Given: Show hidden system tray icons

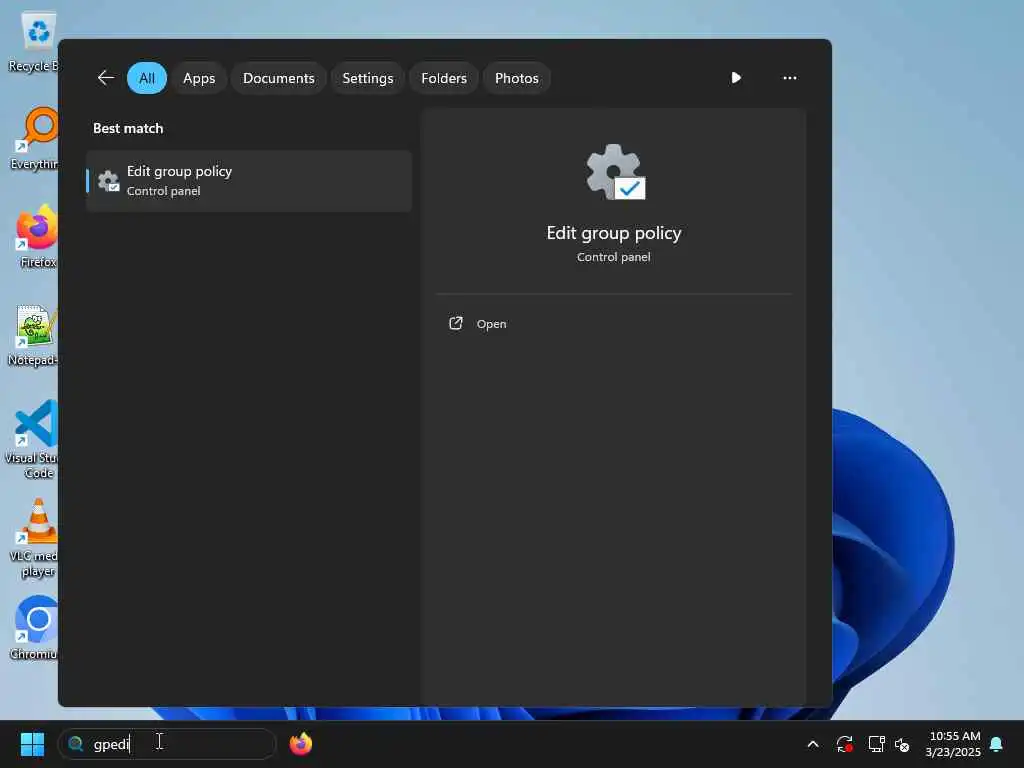Looking at the screenshot, I should 813,744.
